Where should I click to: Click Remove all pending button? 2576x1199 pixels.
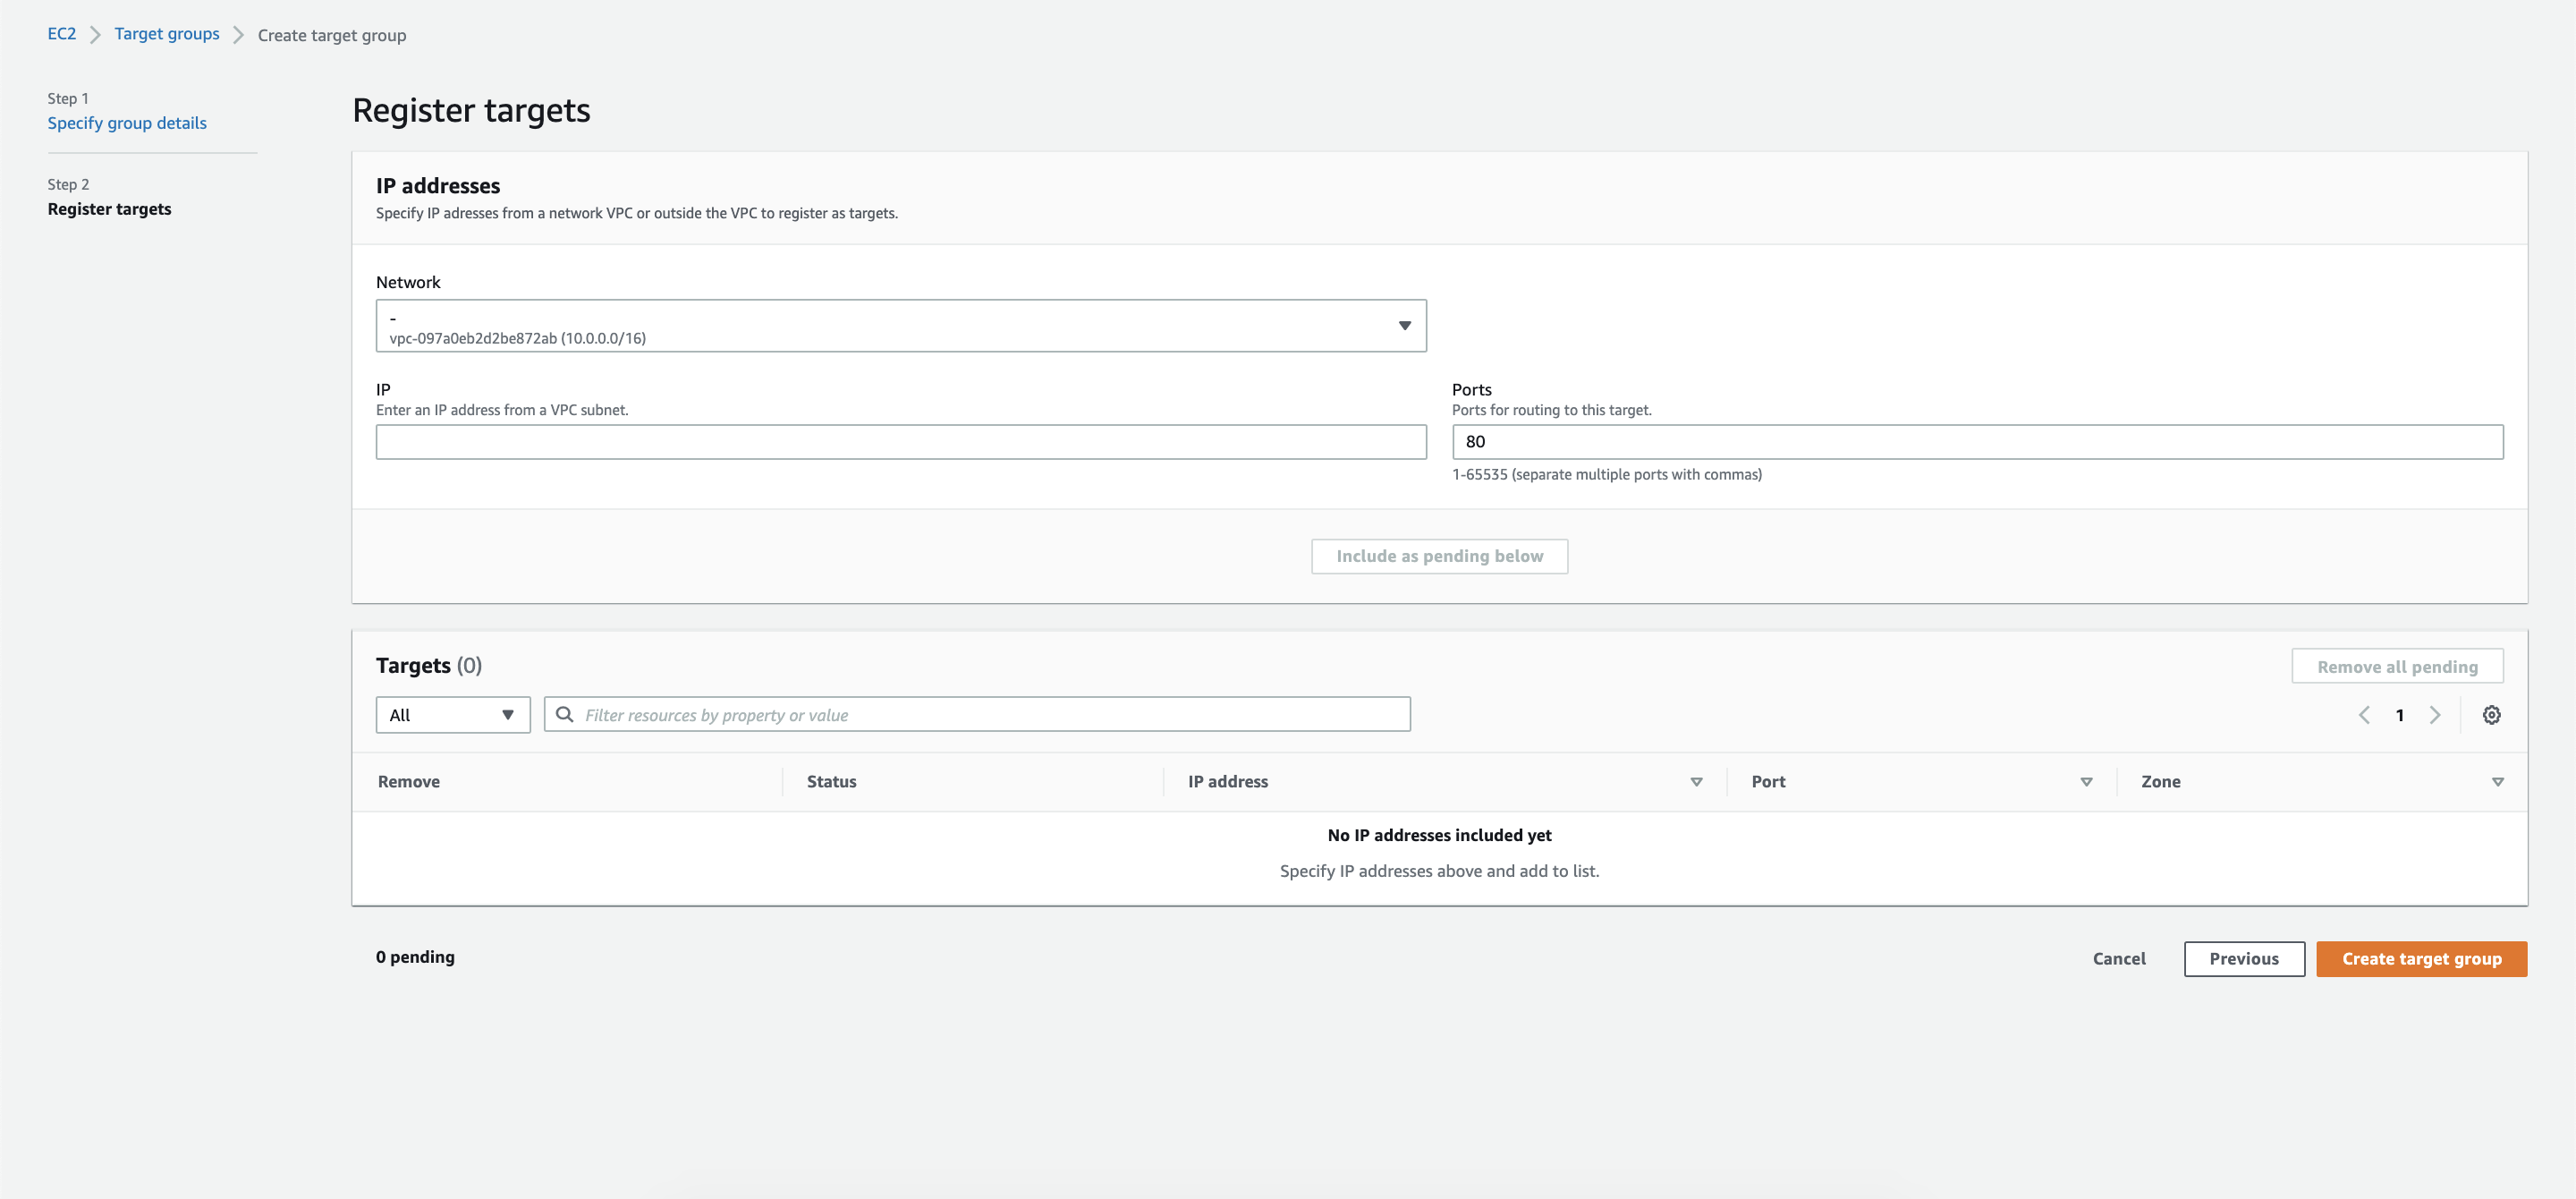2396,667
